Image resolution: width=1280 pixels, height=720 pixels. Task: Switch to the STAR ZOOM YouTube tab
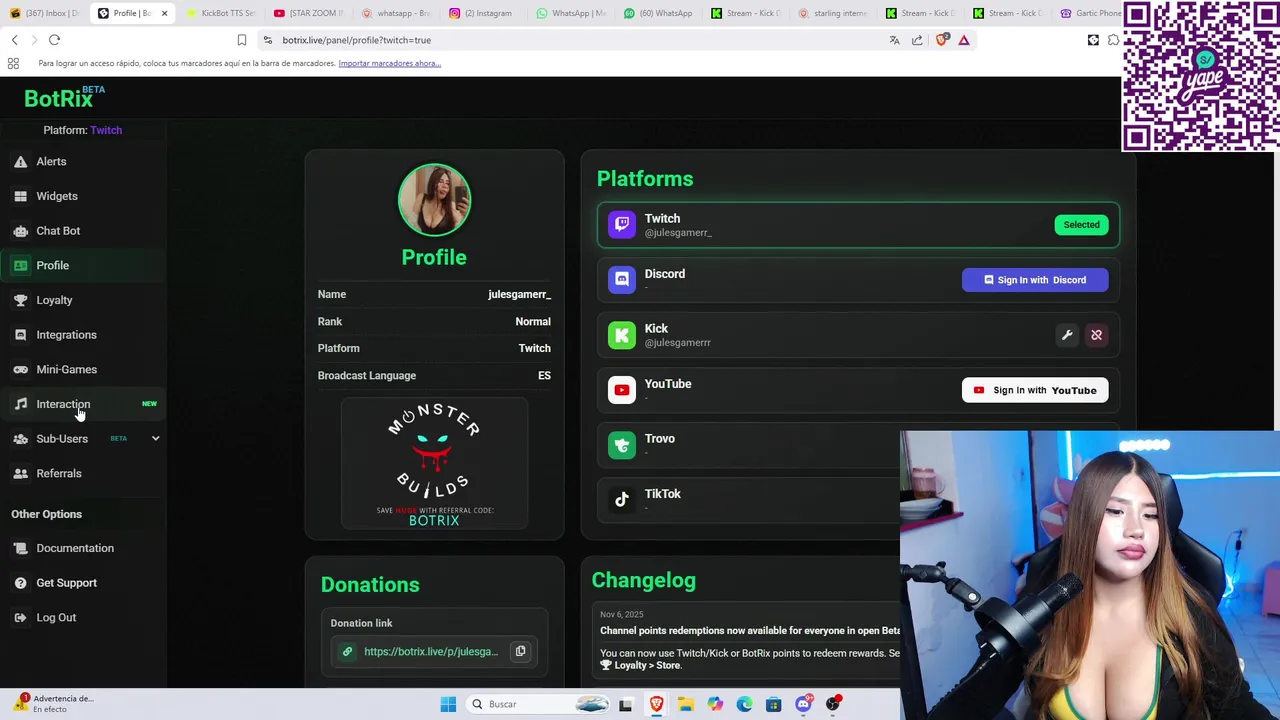[x=308, y=13]
